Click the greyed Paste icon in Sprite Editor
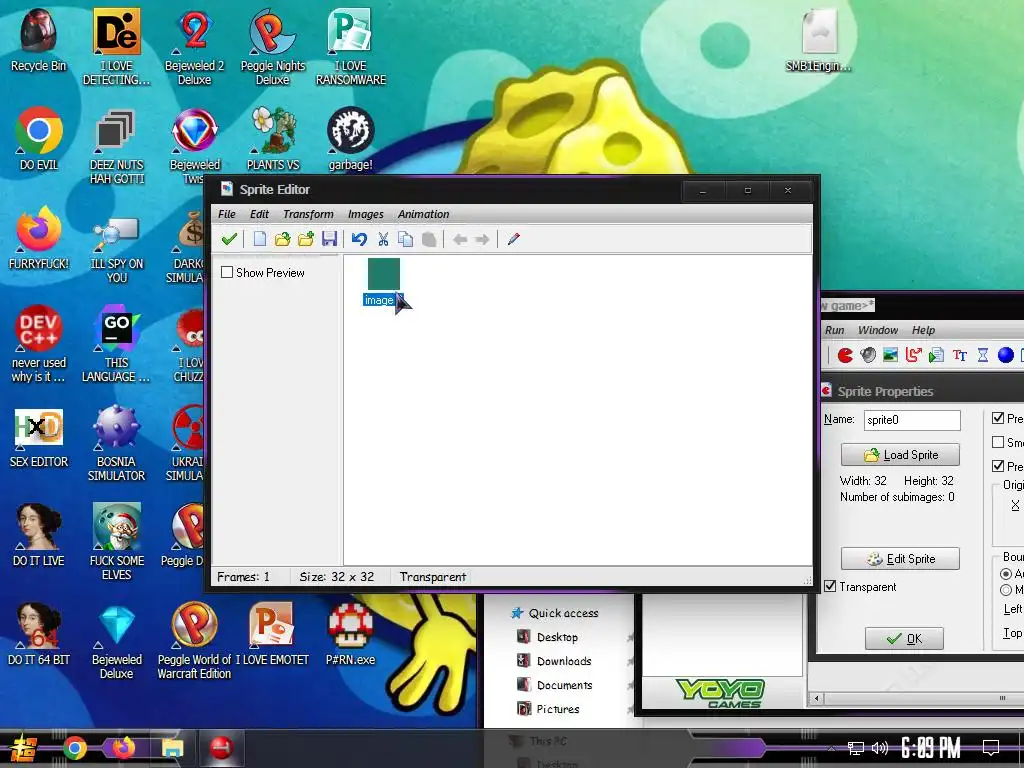Viewport: 1024px width, 768px height. click(429, 239)
